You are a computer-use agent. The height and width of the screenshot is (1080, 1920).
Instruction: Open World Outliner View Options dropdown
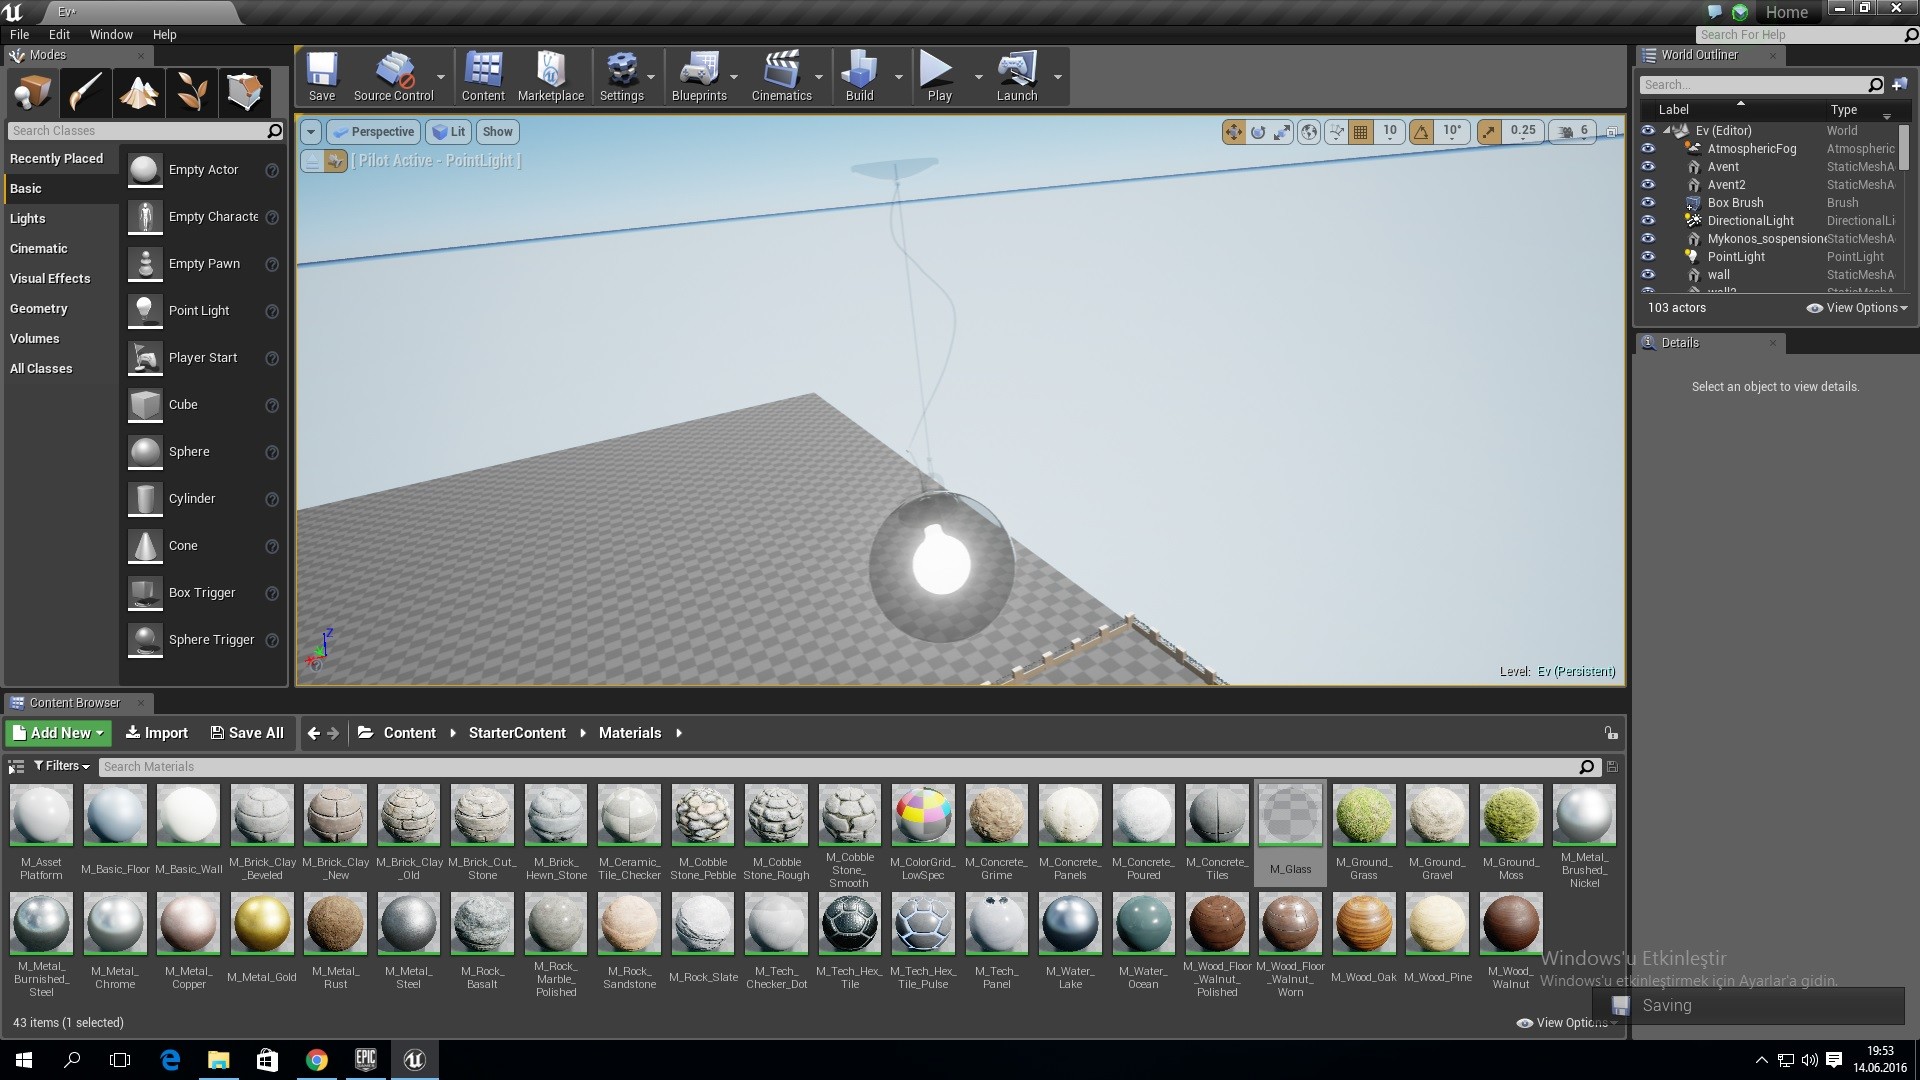[x=1857, y=308]
